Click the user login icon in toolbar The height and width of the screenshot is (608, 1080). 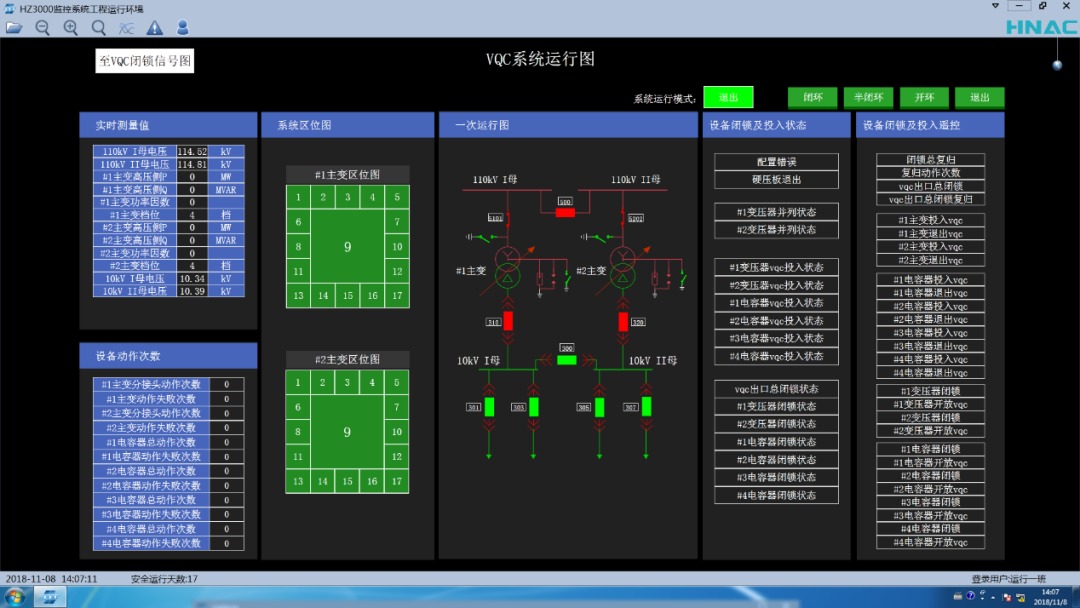pyautogui.click(x=182, y=28)
